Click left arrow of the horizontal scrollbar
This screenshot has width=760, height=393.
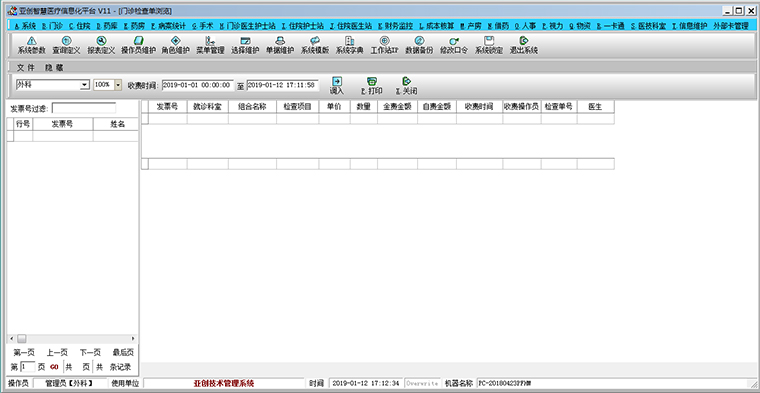pos(12,339)
